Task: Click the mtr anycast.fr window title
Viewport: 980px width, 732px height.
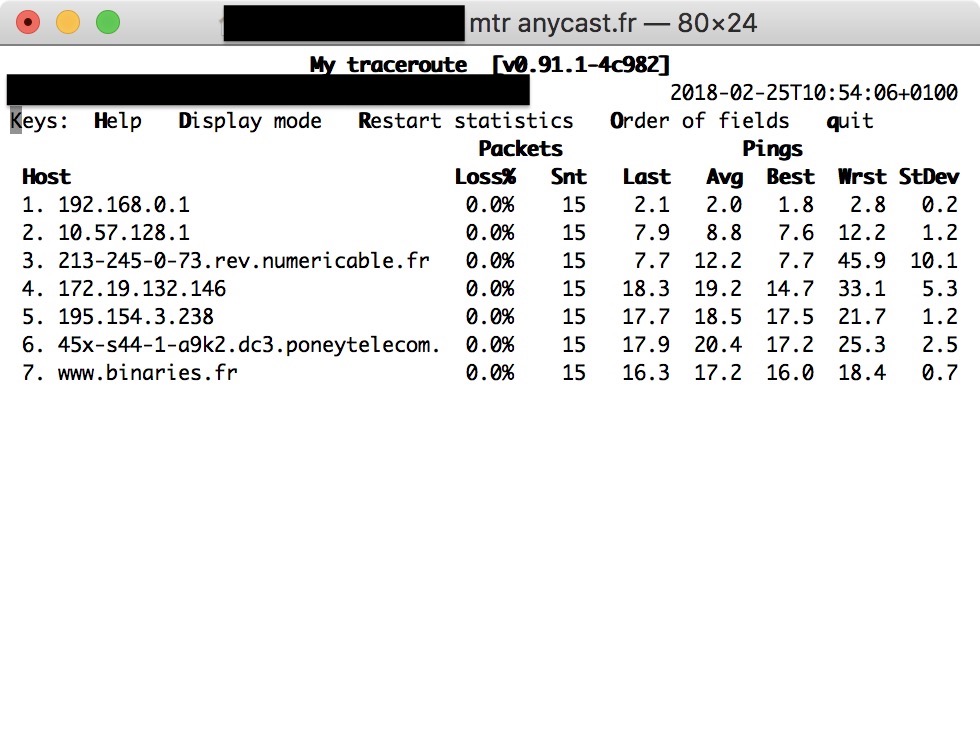Action: pyautogui.click(x=613, y=24)
